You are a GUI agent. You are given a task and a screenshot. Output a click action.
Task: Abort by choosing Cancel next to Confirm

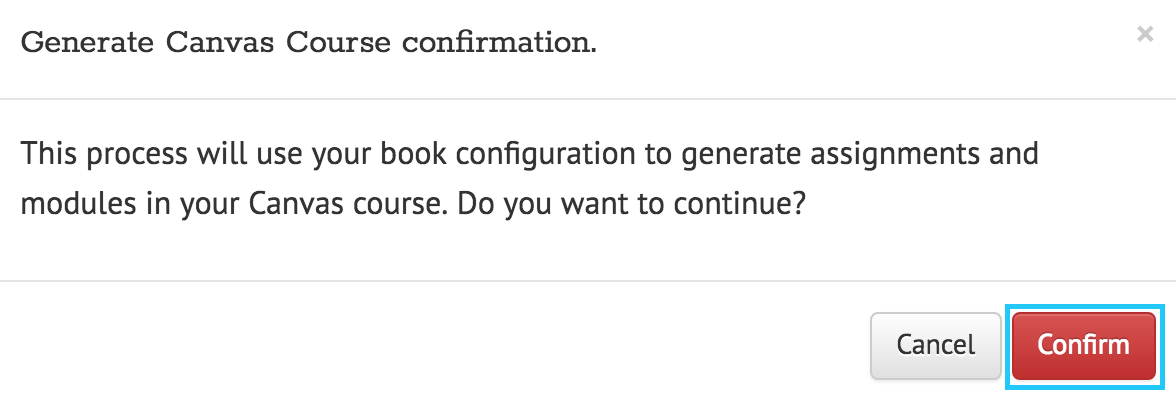(935, 346)
